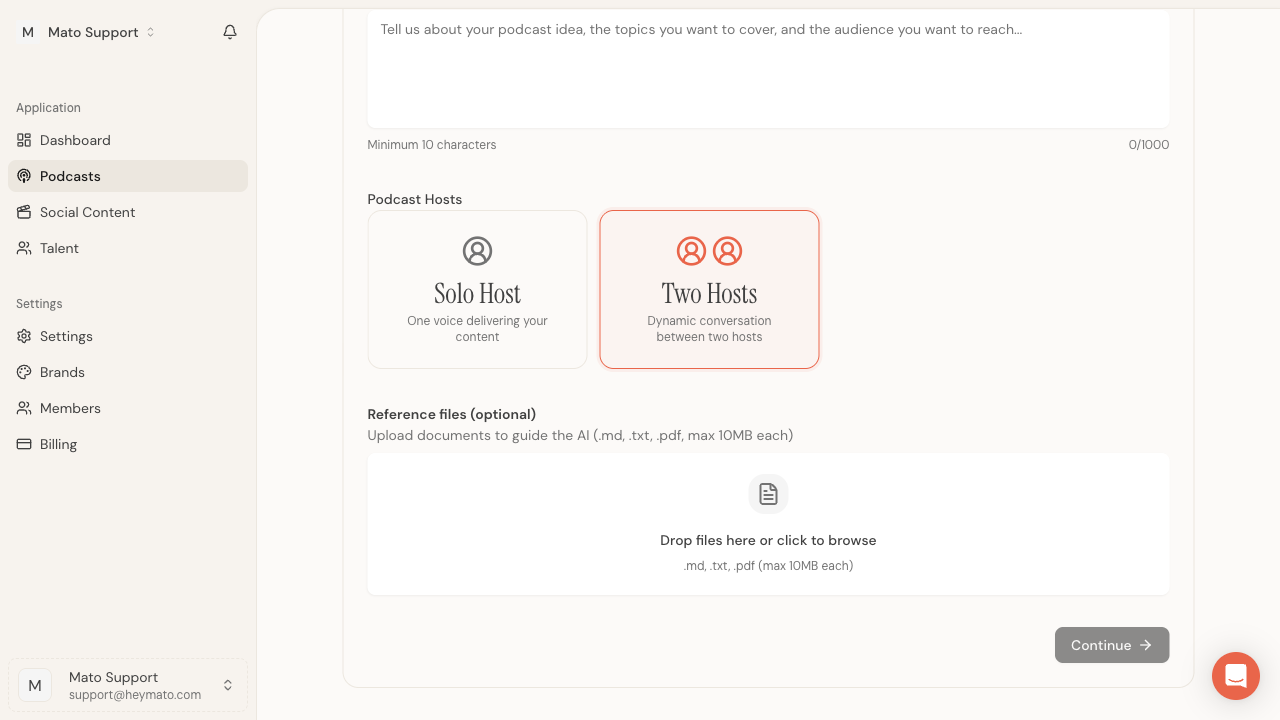The image size is (1280, 720).
Task: Click the 0/1000 character counter
Action: pos(1149,145)
